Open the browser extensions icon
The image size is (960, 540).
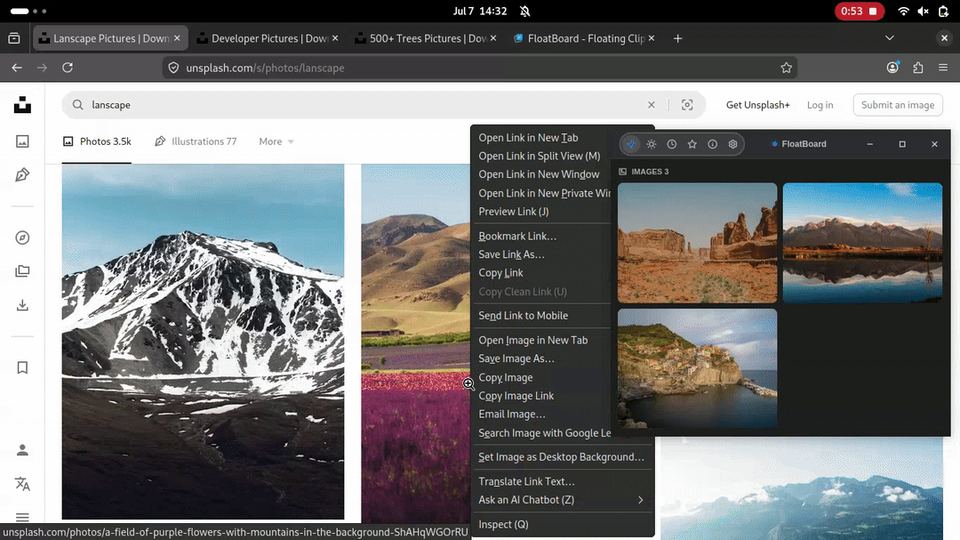(x=918, y=68)
